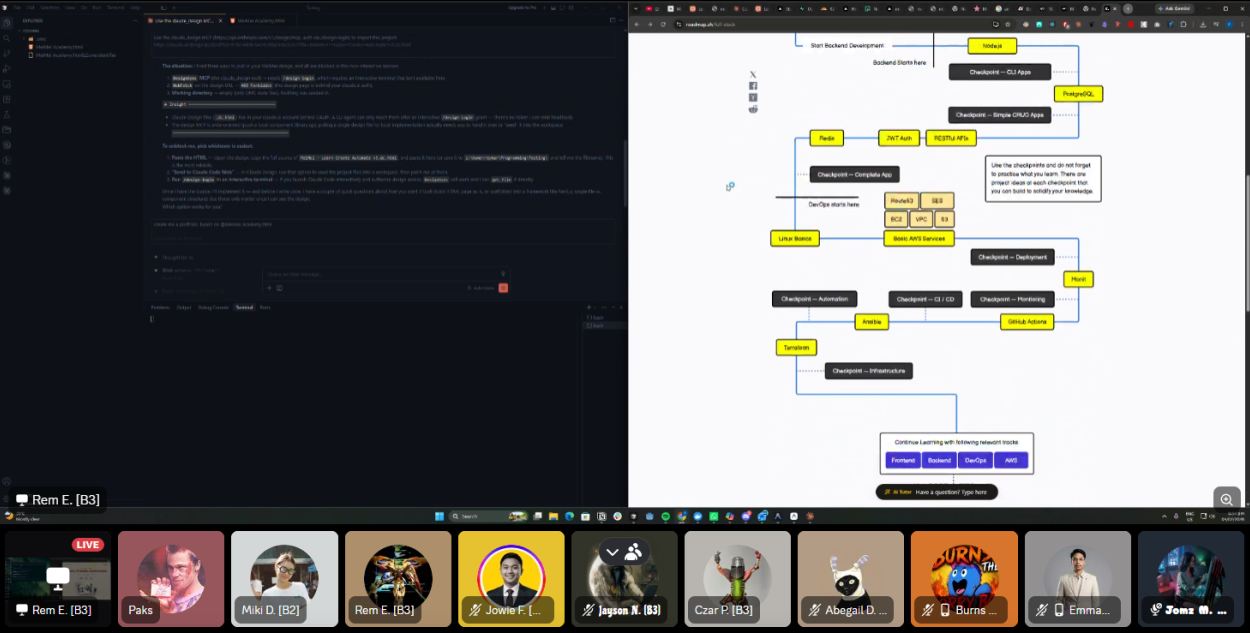This screenshot has width=1250, height=633.
Task: Click the AI Tutor question input bar
Action: click(x=937, y=492)
